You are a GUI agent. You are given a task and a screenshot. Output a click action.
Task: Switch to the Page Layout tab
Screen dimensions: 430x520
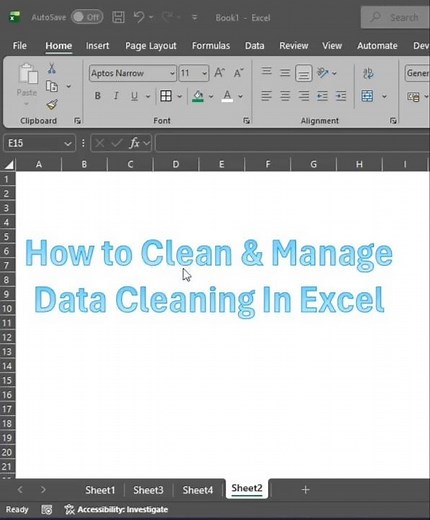[151, 46]
